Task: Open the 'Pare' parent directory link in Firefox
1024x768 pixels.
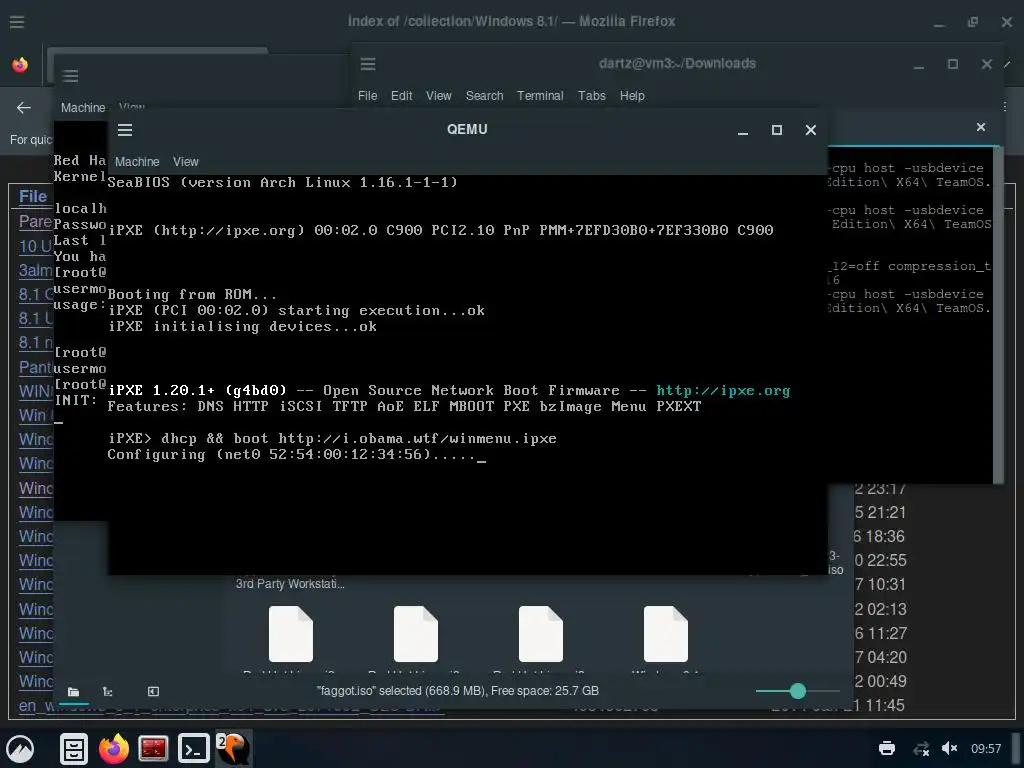Action: point(35,222)
